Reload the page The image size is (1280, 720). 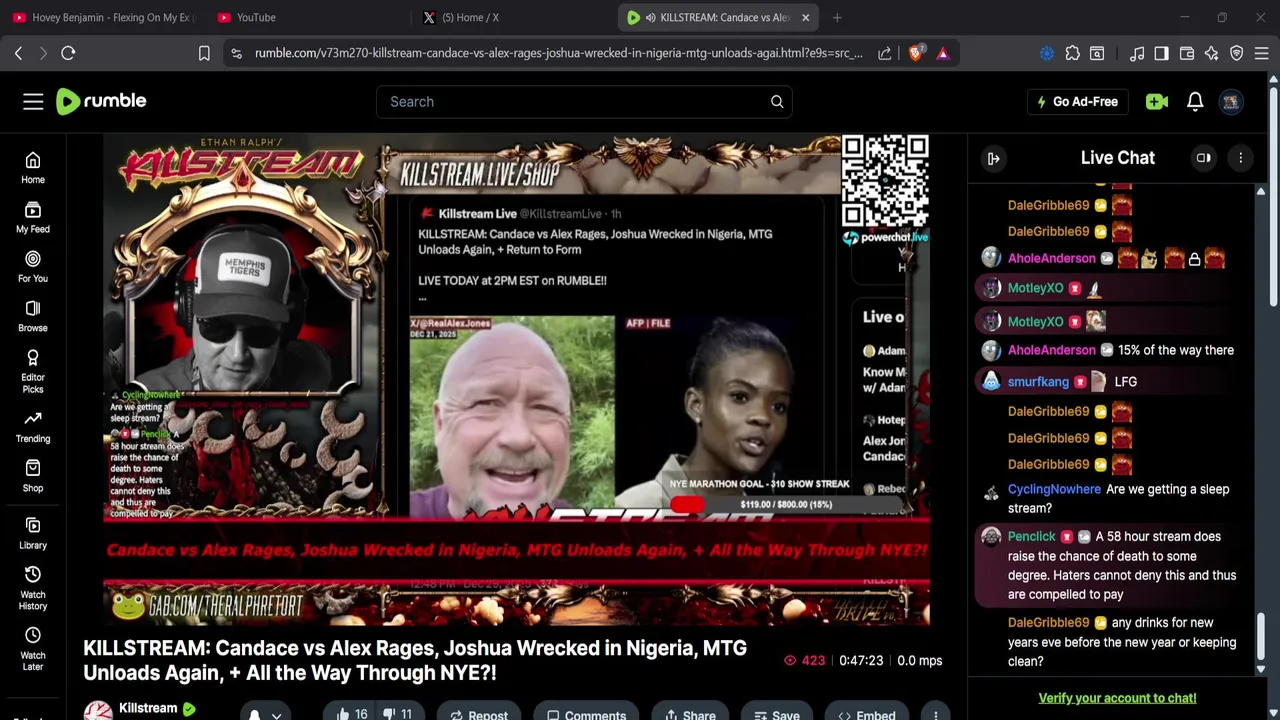click(68, 53)
